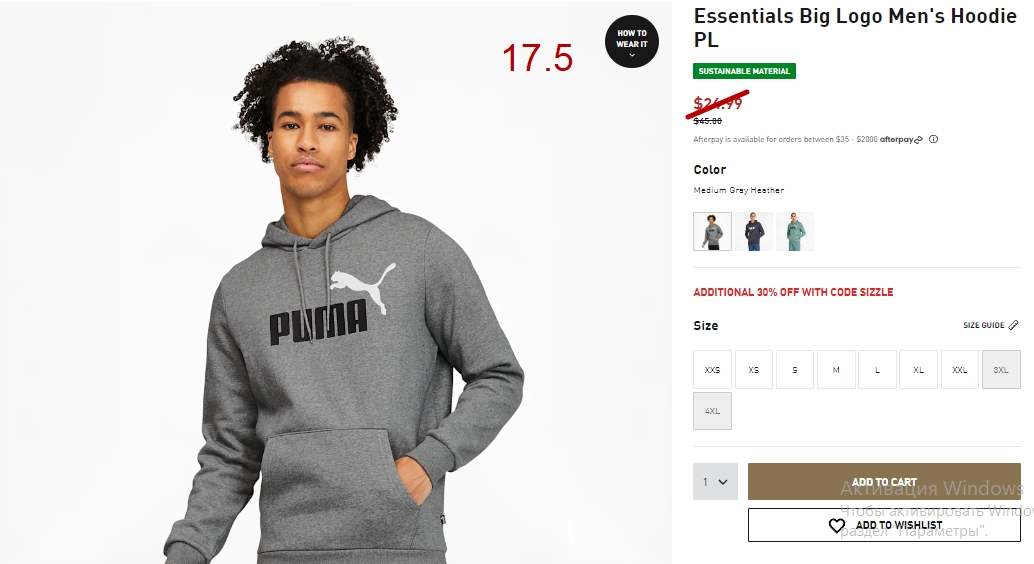Click the heart wishlist icon
The width and height of the screenshot is (1034, 564).
(x=837, y=525)
